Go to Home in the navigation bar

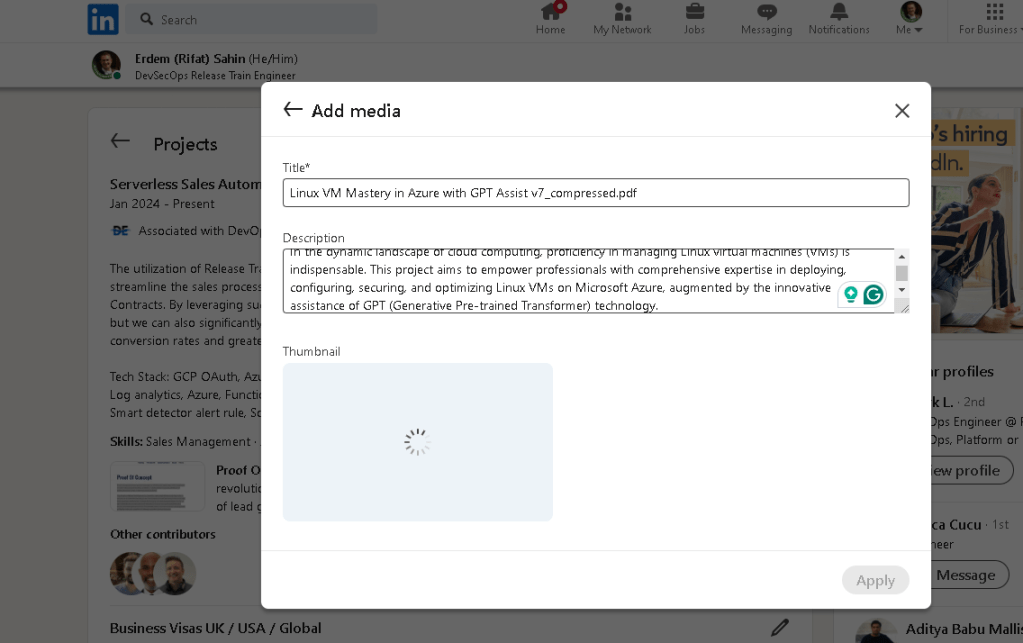(x=551, y=19)
